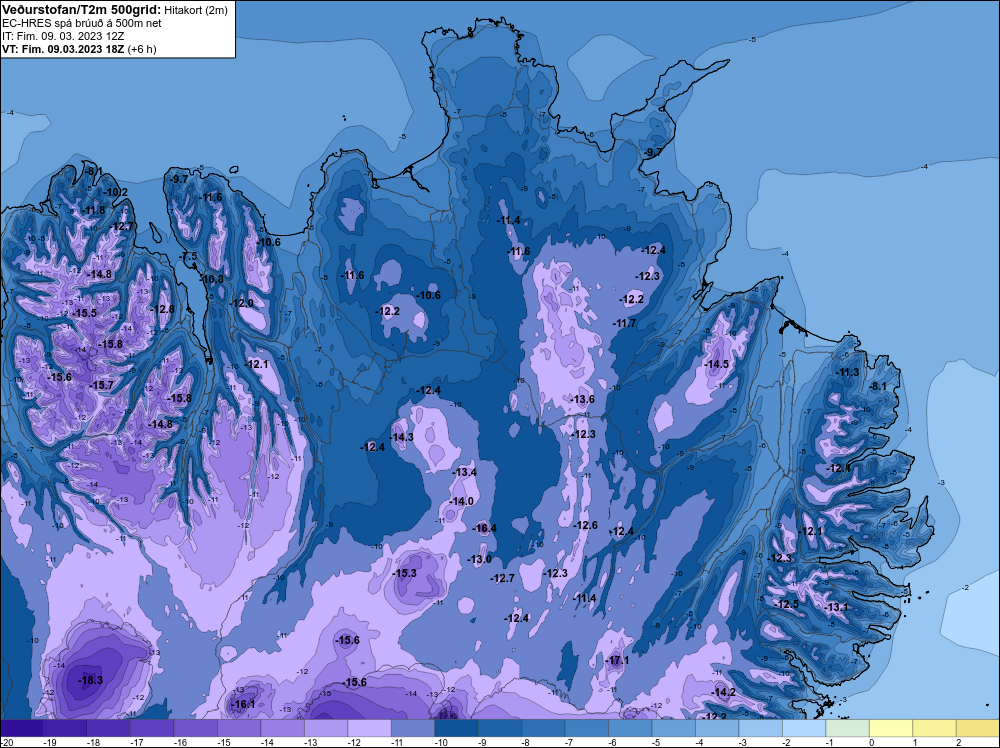Viewport: 1000px width, 748px height.
Task: Click the pale green swatch between -1 and 0
Action: (x=848, y=728)
